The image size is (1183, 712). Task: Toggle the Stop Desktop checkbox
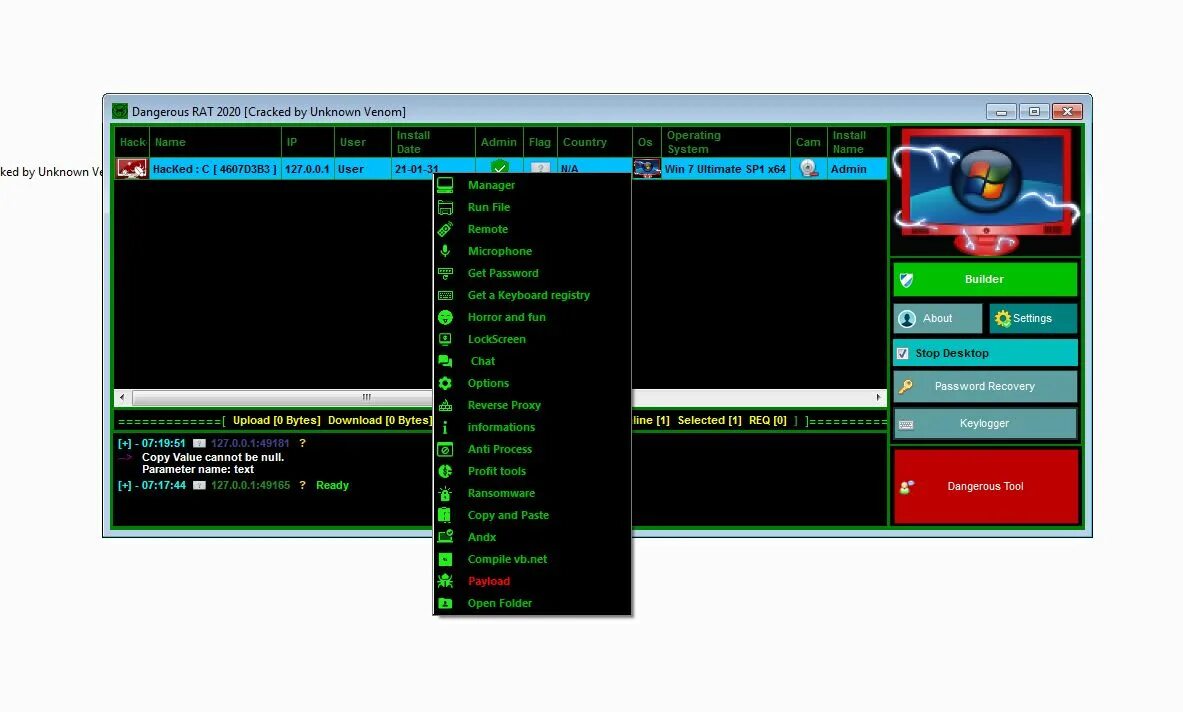tap(902, 353)
